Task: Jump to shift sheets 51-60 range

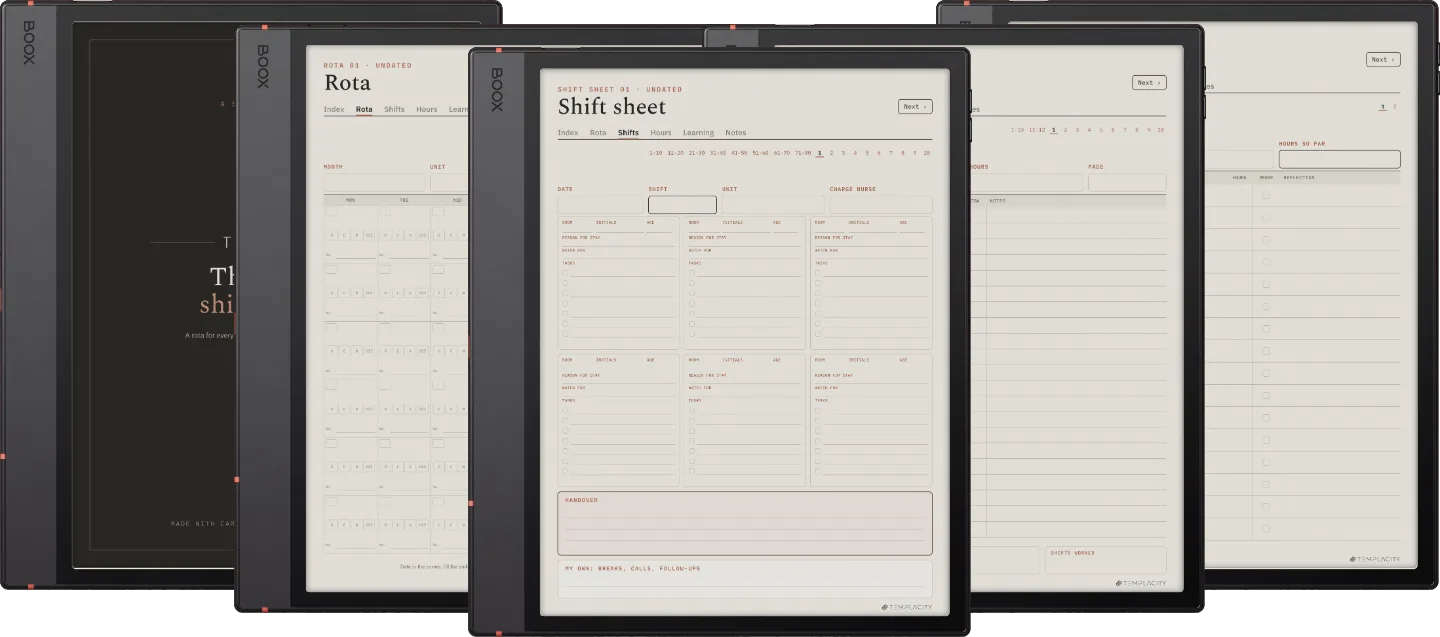Action: pyautogui.click(x=760, y=153)
